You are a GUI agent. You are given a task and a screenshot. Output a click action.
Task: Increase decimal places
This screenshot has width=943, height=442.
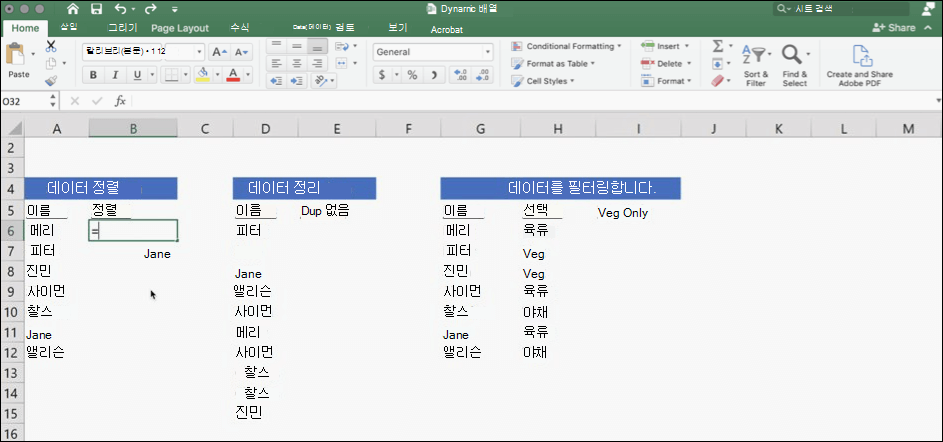coord(461,75)
